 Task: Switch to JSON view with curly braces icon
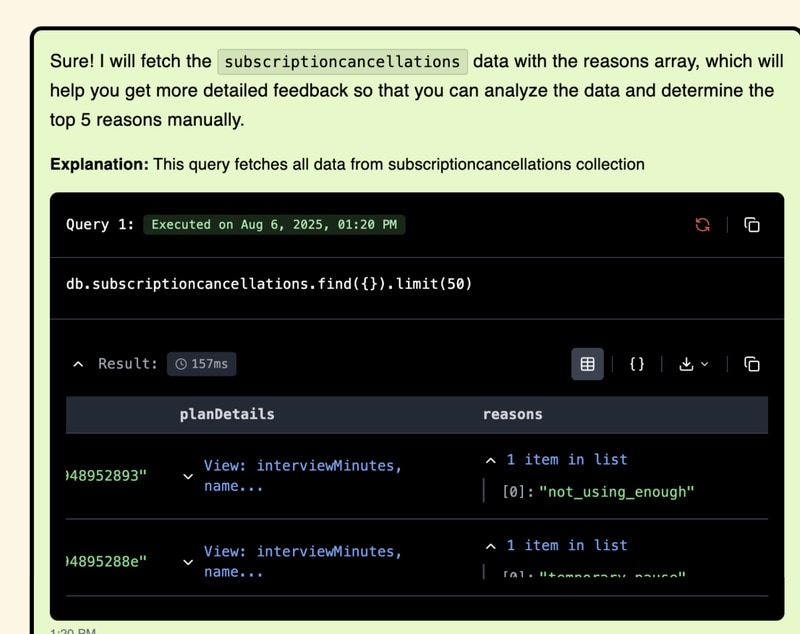click(x=636, y=364)
